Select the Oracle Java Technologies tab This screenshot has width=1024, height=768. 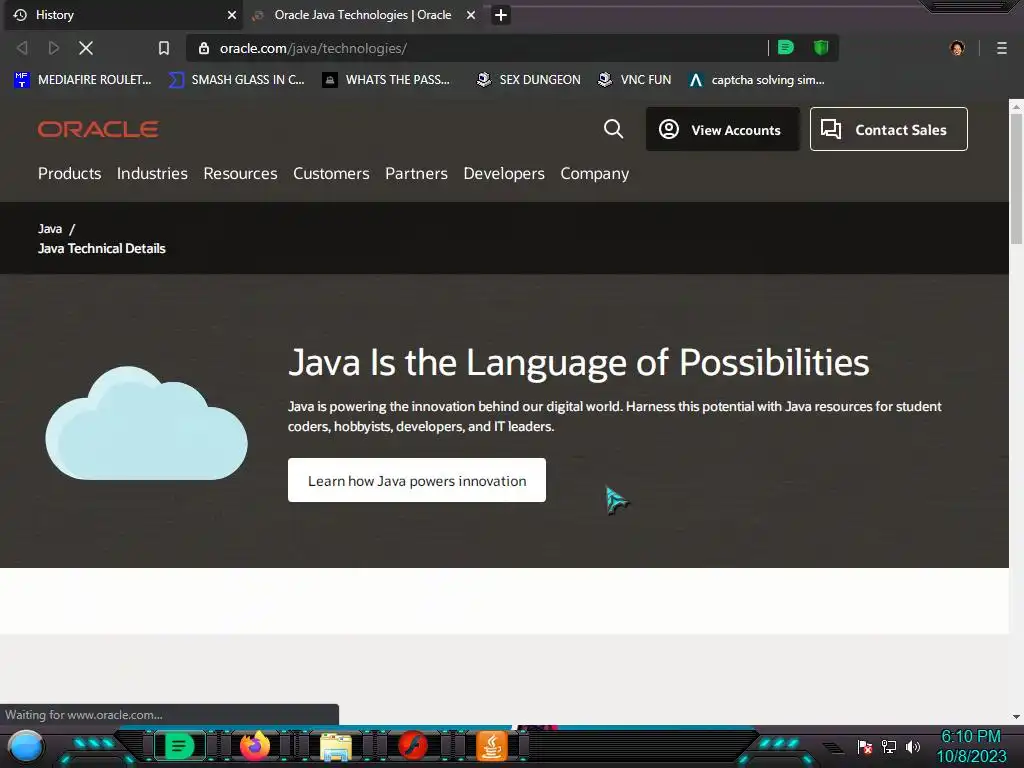(x=362, y=15)
